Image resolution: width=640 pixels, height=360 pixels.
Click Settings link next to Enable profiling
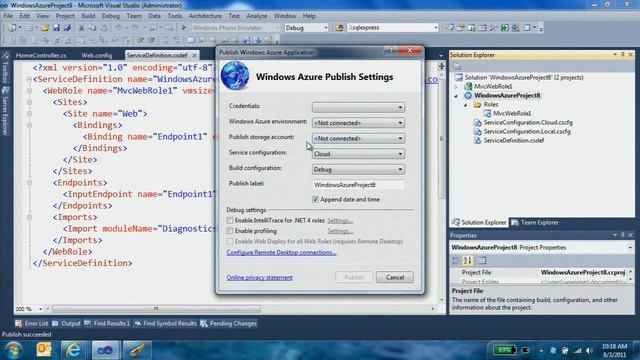[x=340, y=231]
